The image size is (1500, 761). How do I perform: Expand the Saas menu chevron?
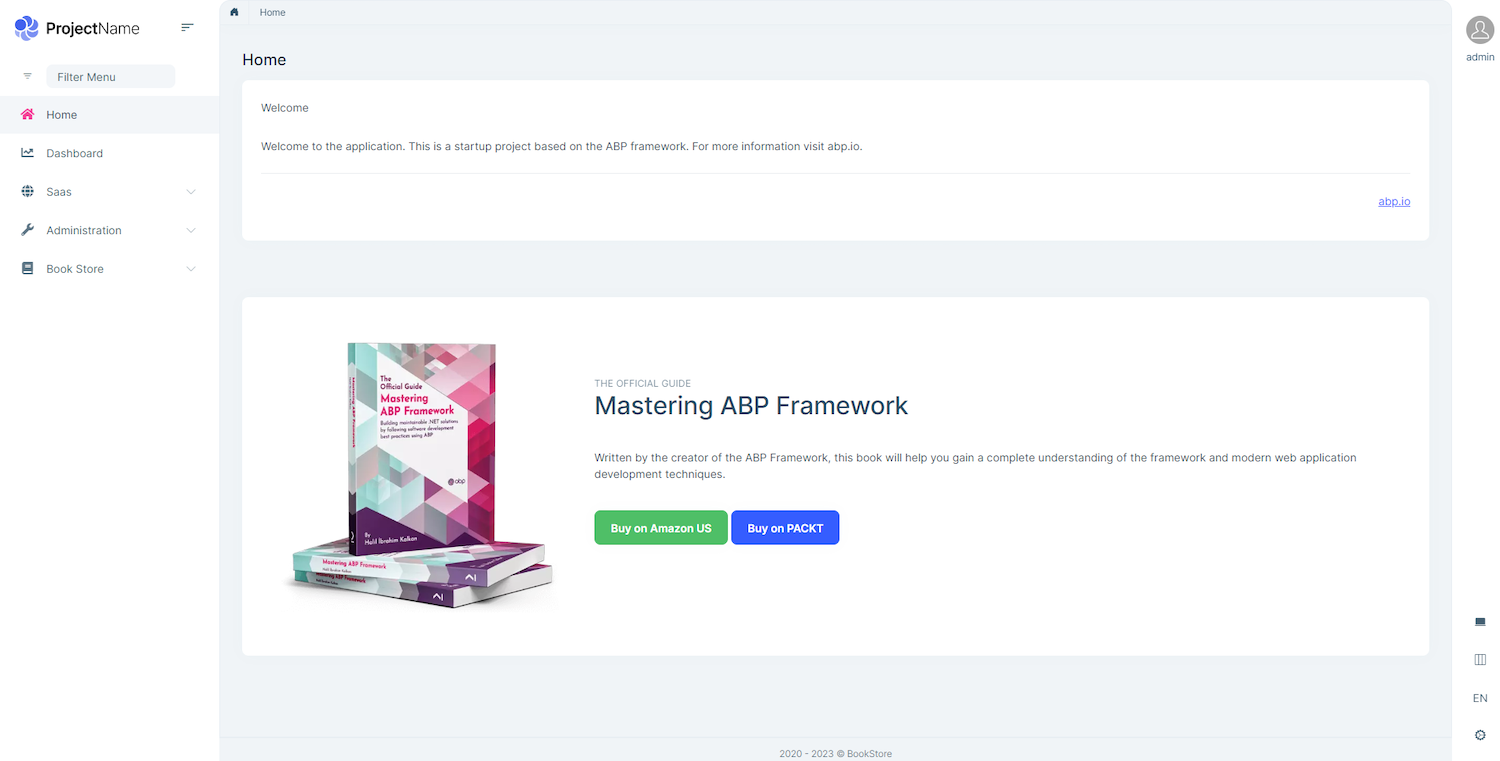[x=191, y=192]
